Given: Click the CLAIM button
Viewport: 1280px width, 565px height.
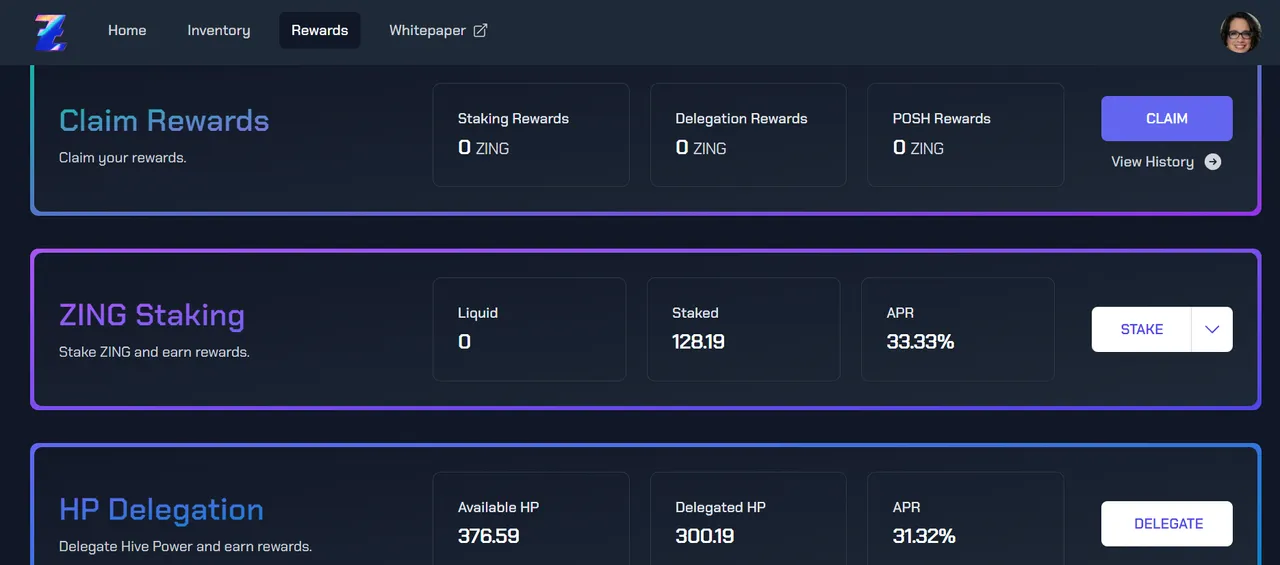Looking at the screenshot, I should click(1167, 118).
